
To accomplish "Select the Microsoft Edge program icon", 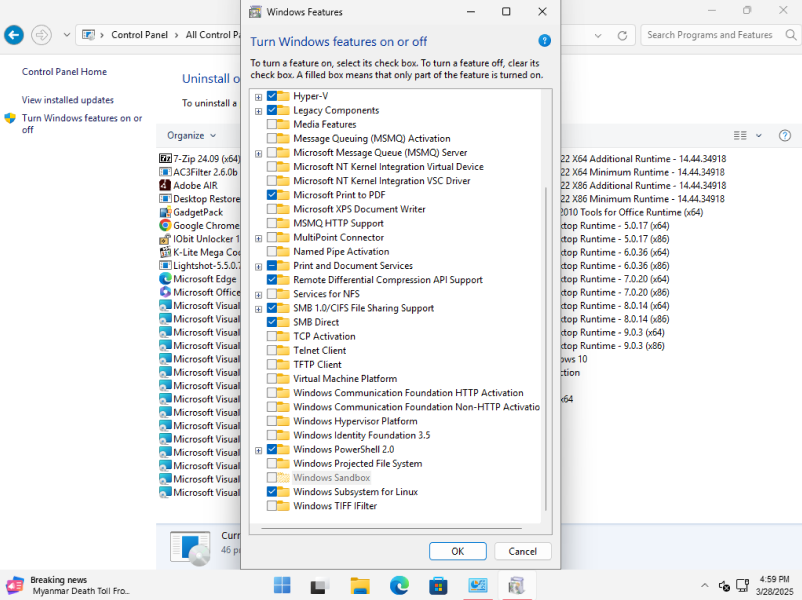I will point(165,278).
